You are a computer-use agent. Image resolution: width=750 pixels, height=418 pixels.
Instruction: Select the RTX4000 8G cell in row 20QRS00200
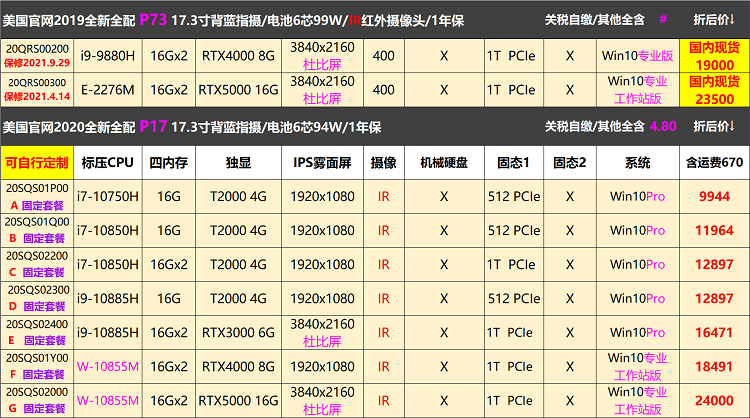coord(238,56)
